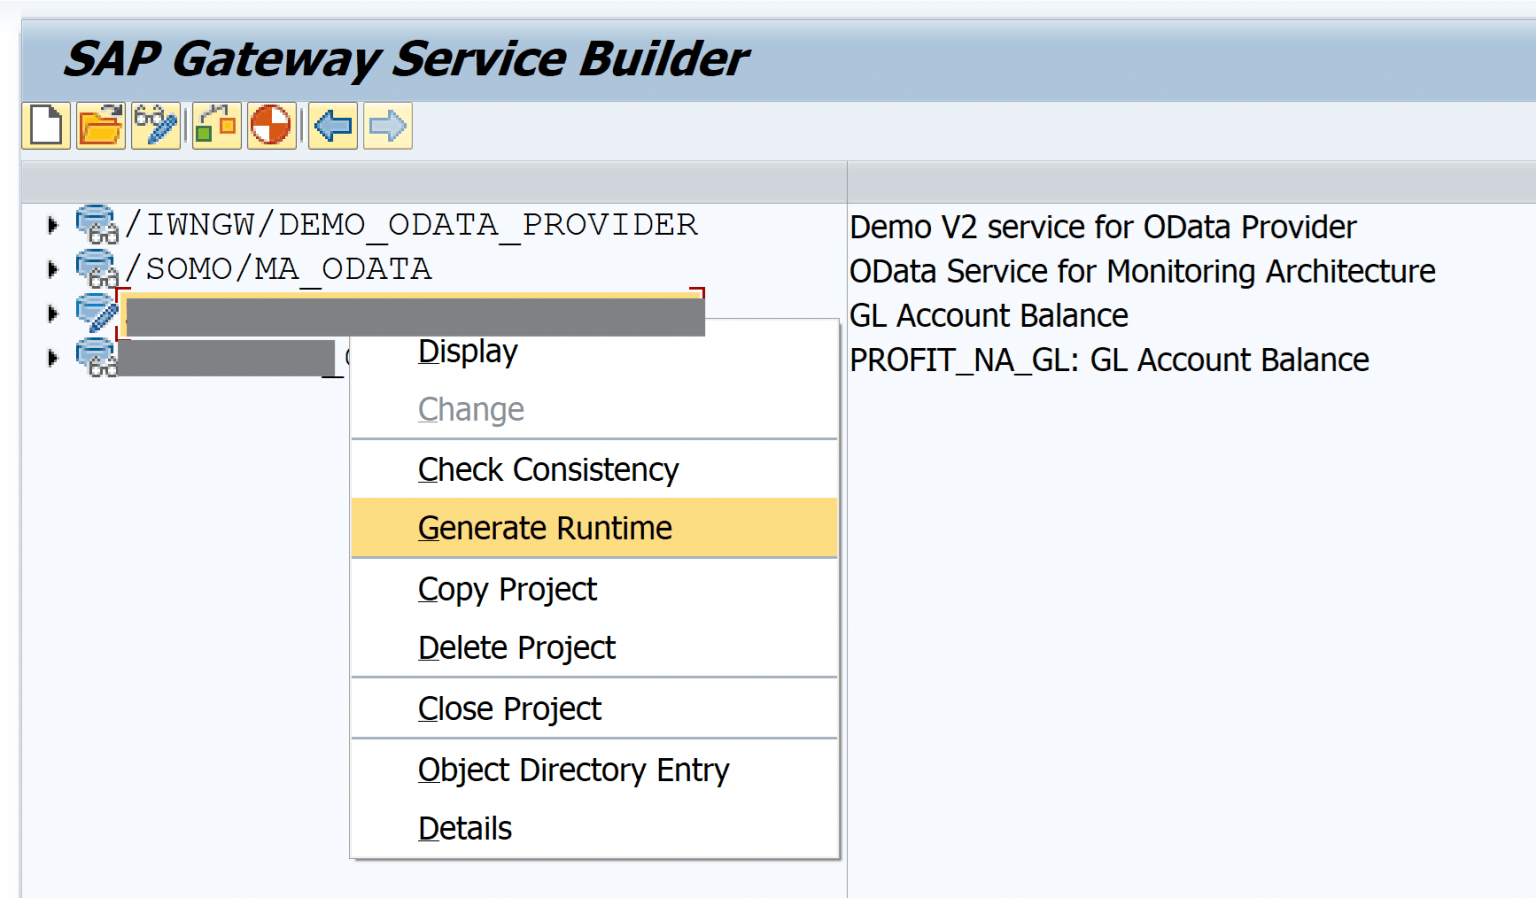Click the red Check Consistency circle icon
Screen dimensions: 1536x898
pos(271,125)
